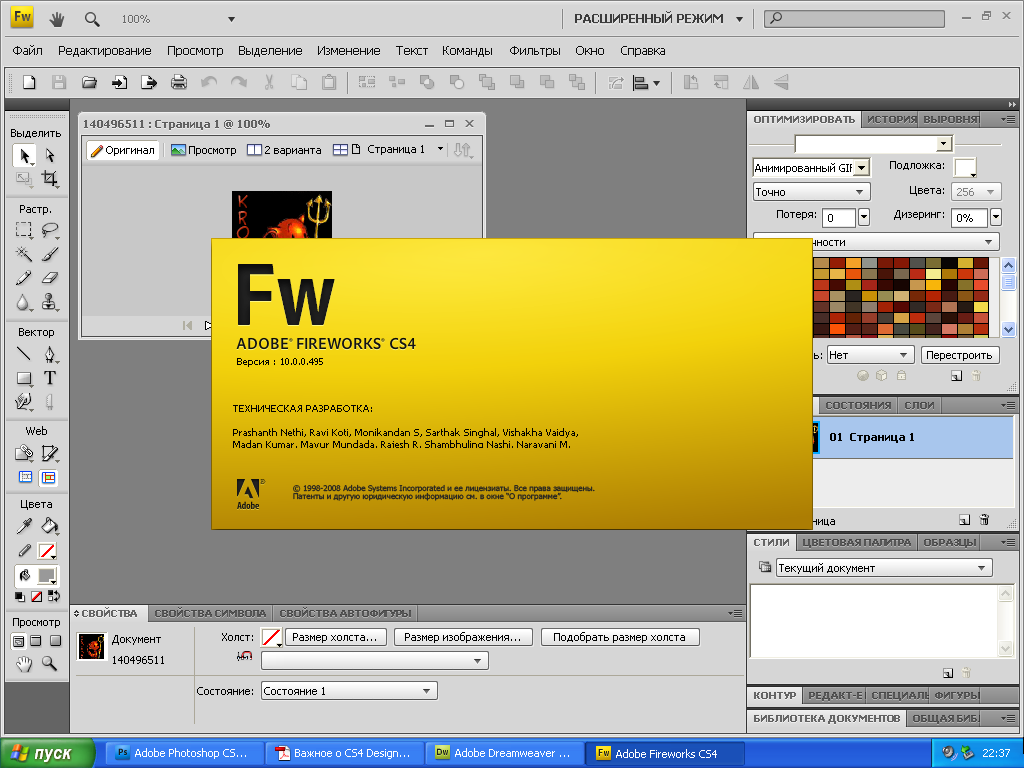
Task: Click the Hand tool in the application bar
Action: click(x=57, y=19)
